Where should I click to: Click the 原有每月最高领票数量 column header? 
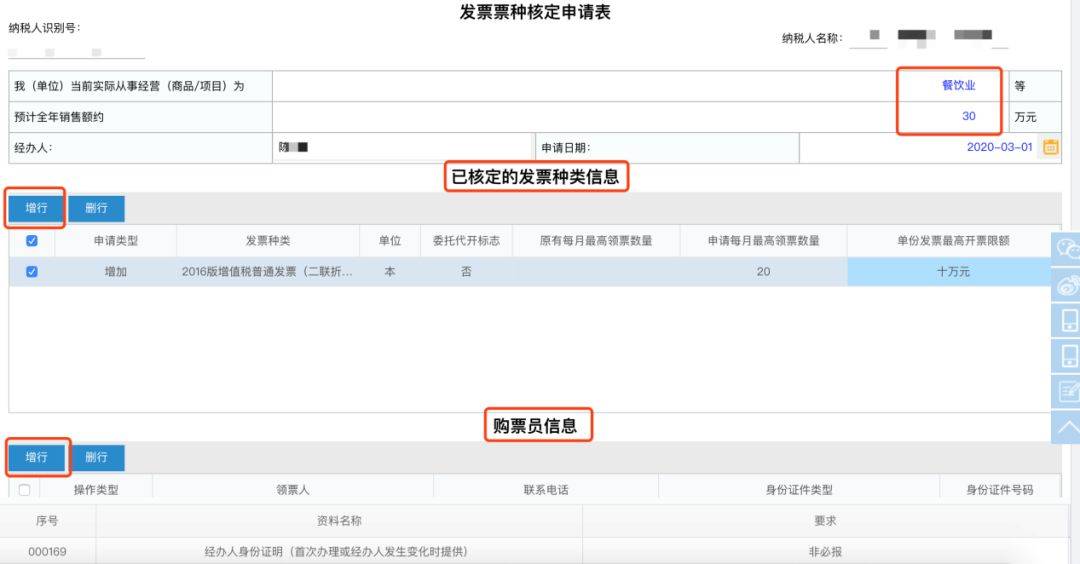click(x=596, y=241)
